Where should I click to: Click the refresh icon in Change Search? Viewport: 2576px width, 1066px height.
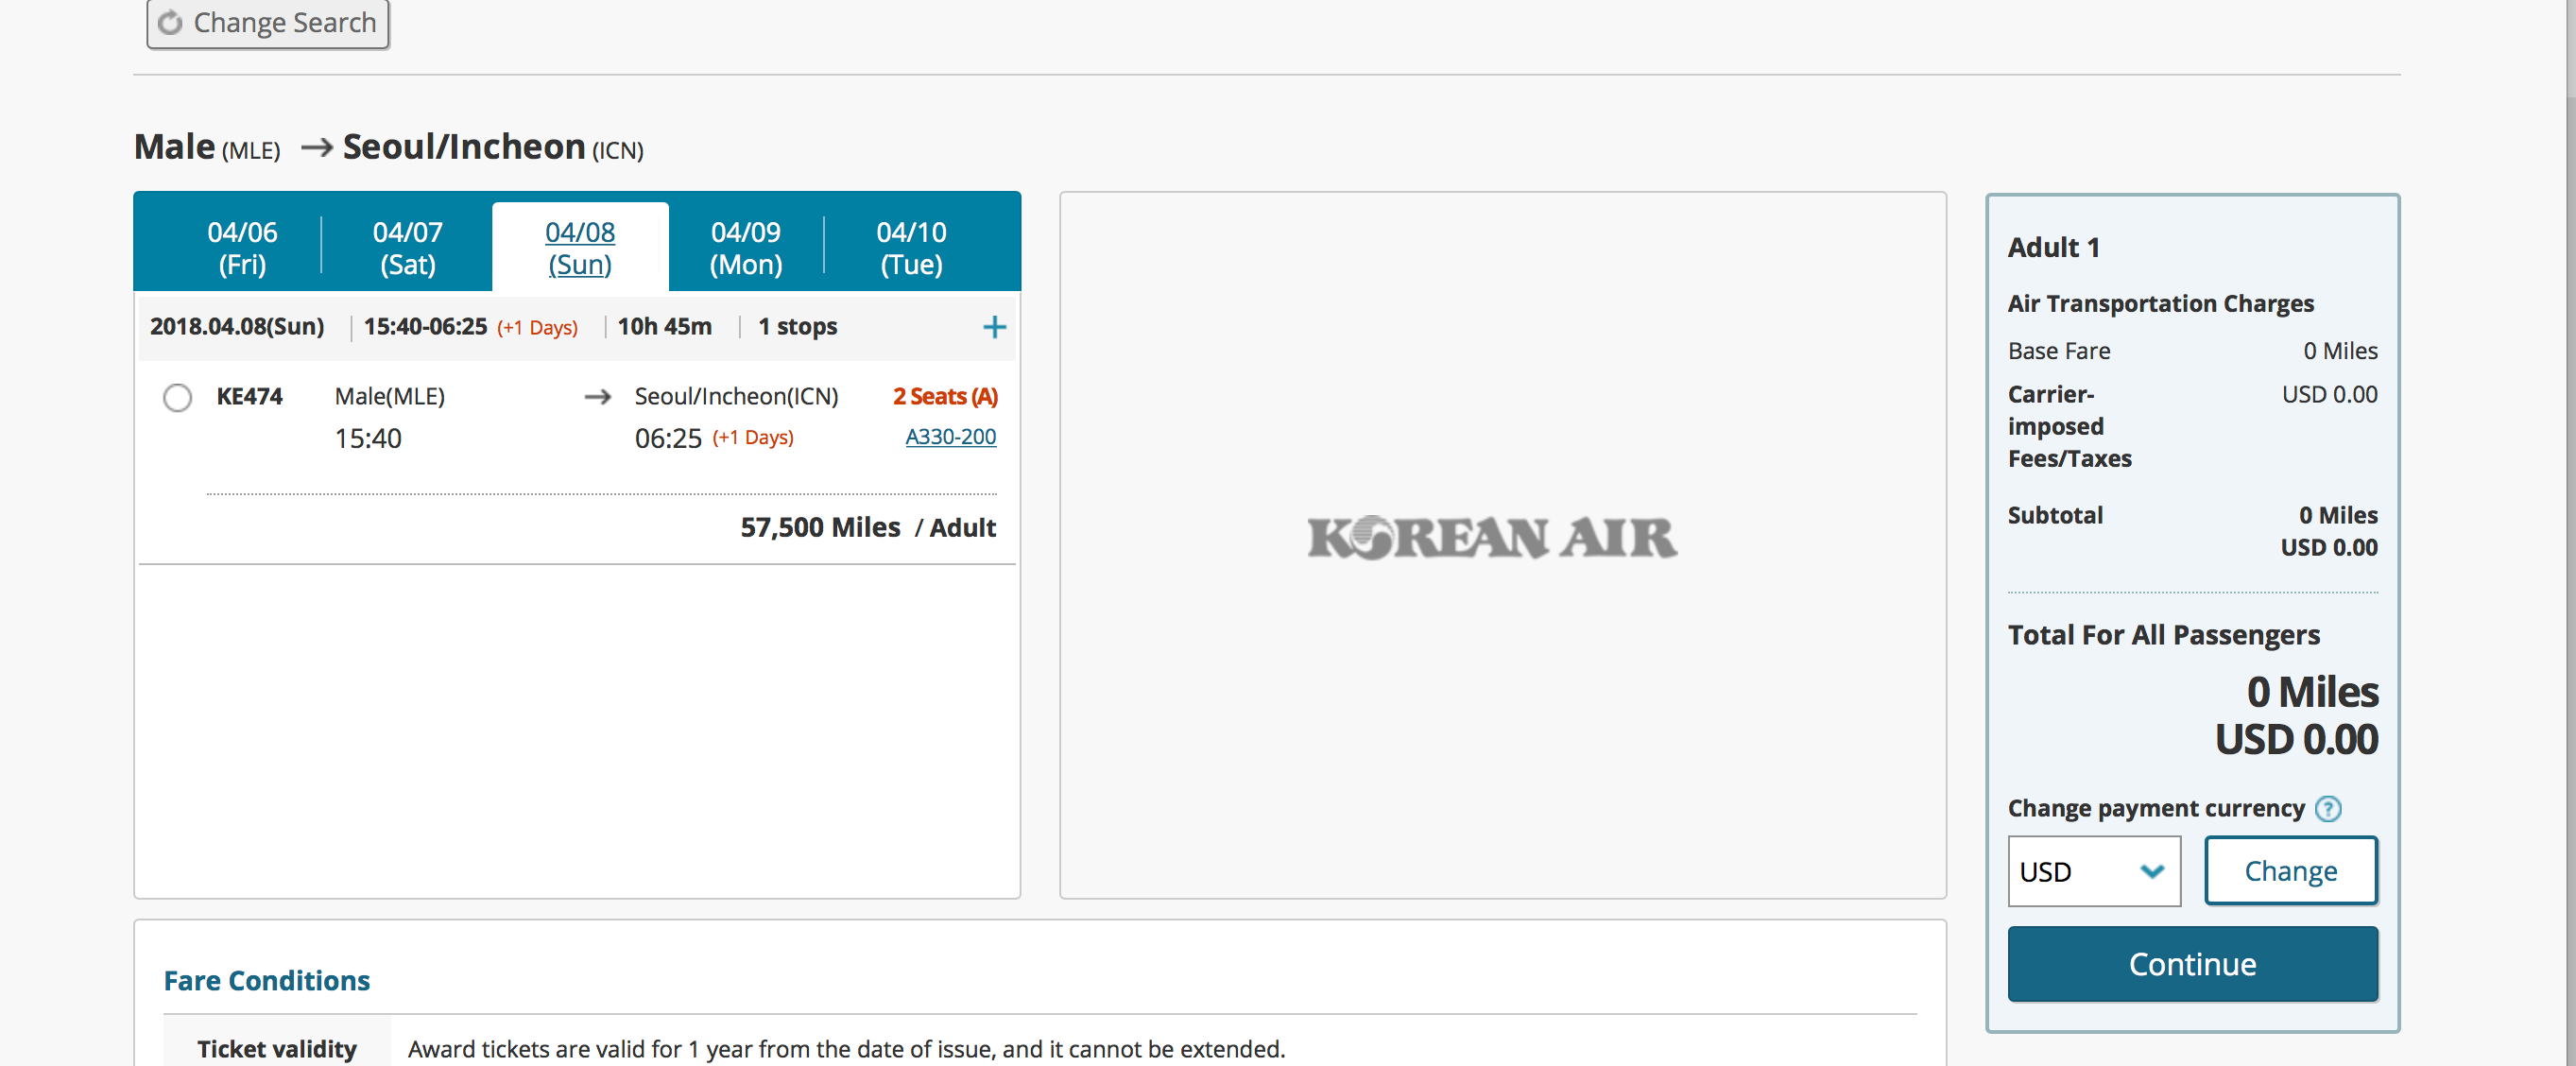171,22
